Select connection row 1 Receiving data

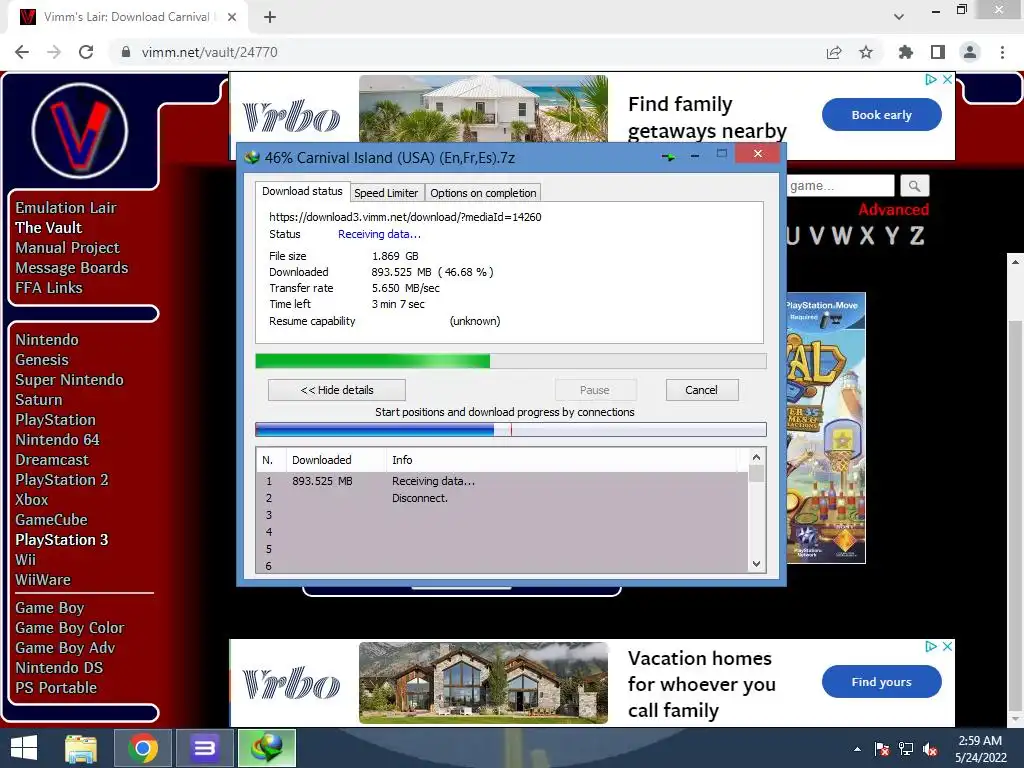pos(502,481)
